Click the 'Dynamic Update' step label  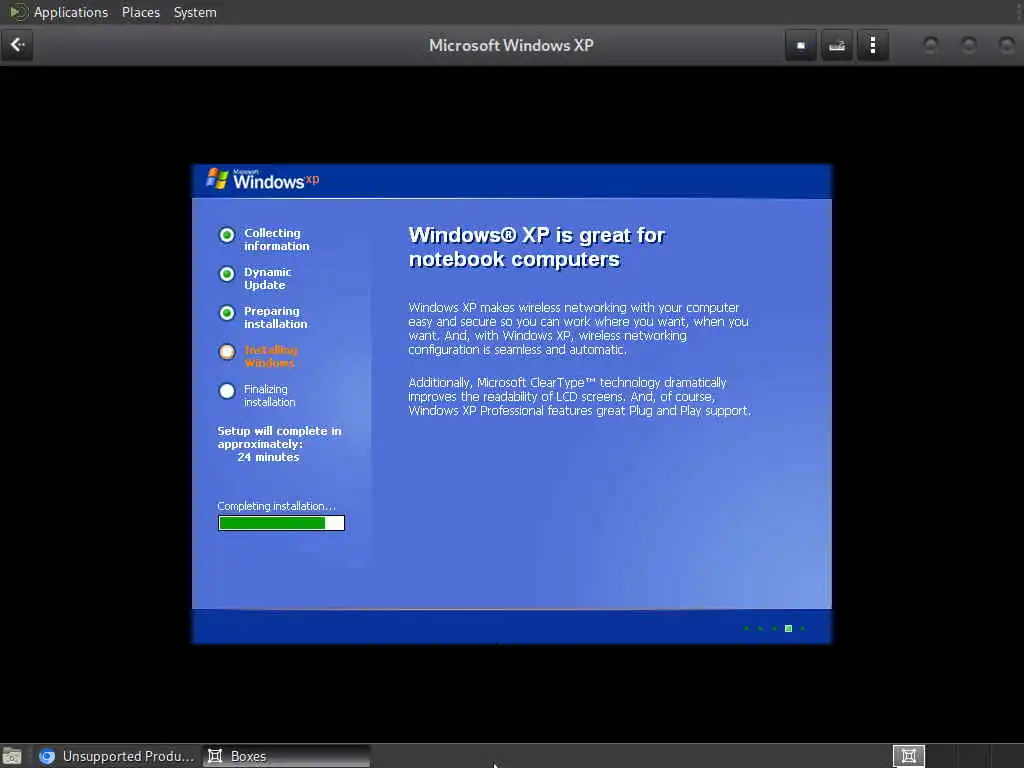tap(268, 279)
